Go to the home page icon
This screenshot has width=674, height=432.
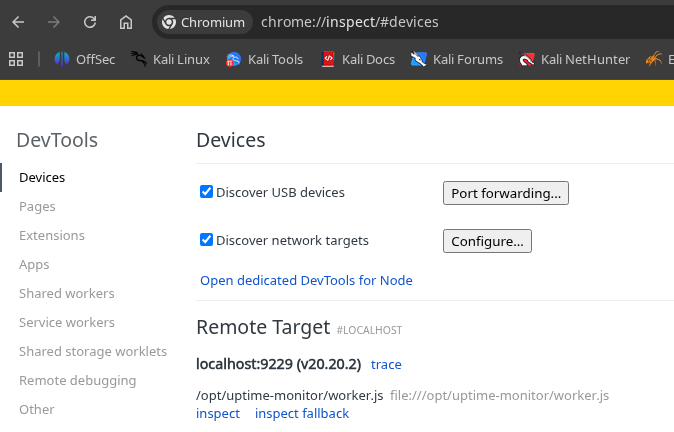pyautogui.click(x=126, y=22)
